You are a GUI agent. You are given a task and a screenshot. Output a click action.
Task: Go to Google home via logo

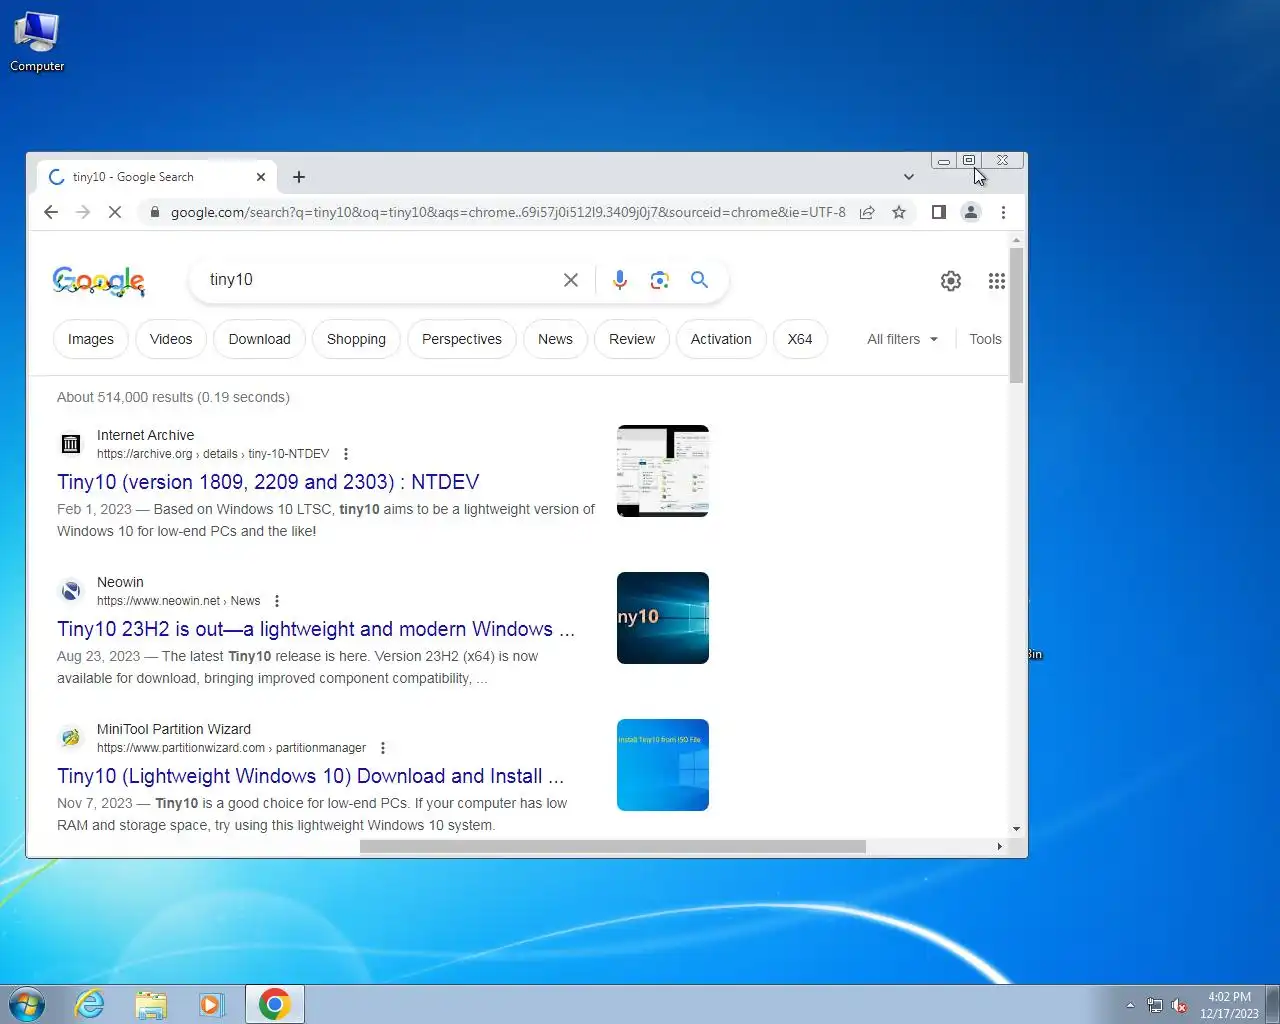coord(99,281)
